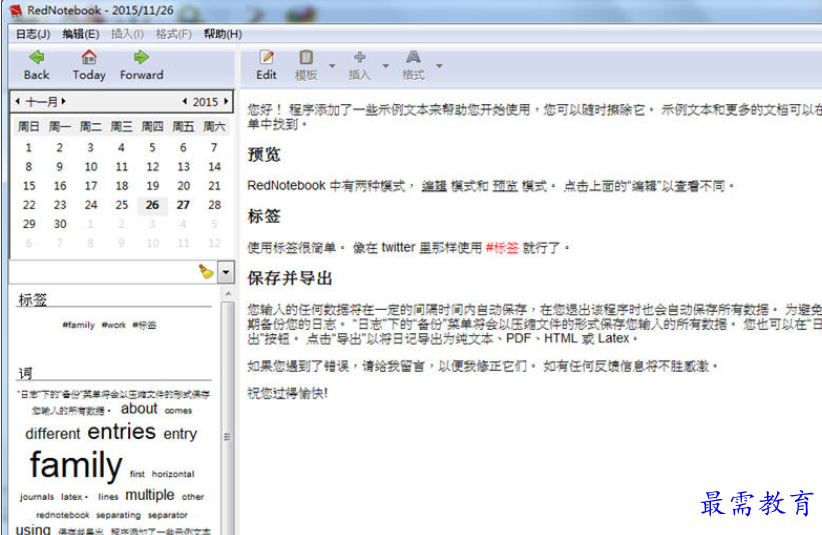Click the RedNotebook title bar app icon

16,10
